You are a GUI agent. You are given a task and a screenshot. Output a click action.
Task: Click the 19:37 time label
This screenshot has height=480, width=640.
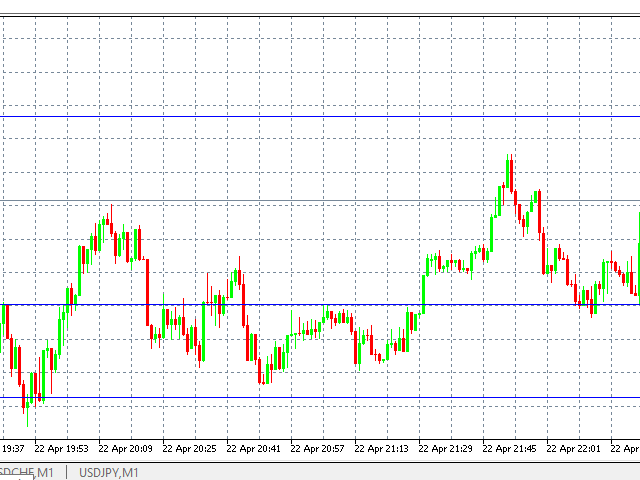tap(13, 449)
